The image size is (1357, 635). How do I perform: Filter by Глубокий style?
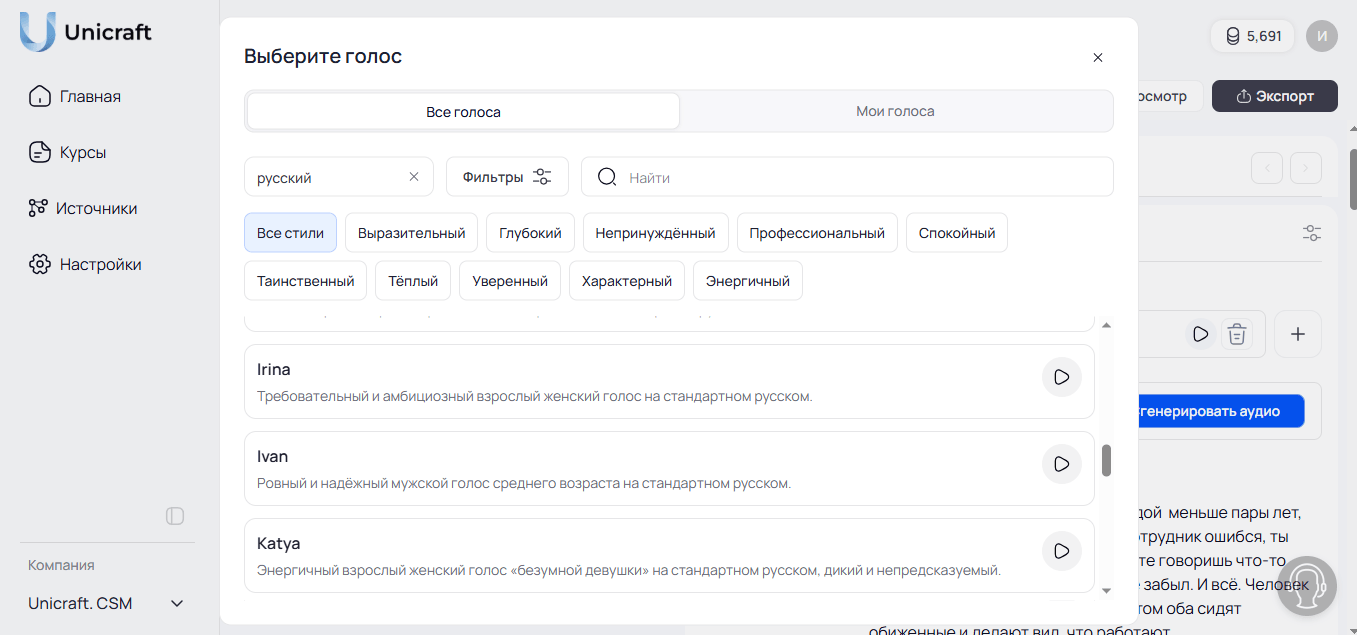click(x=530, y=233)
